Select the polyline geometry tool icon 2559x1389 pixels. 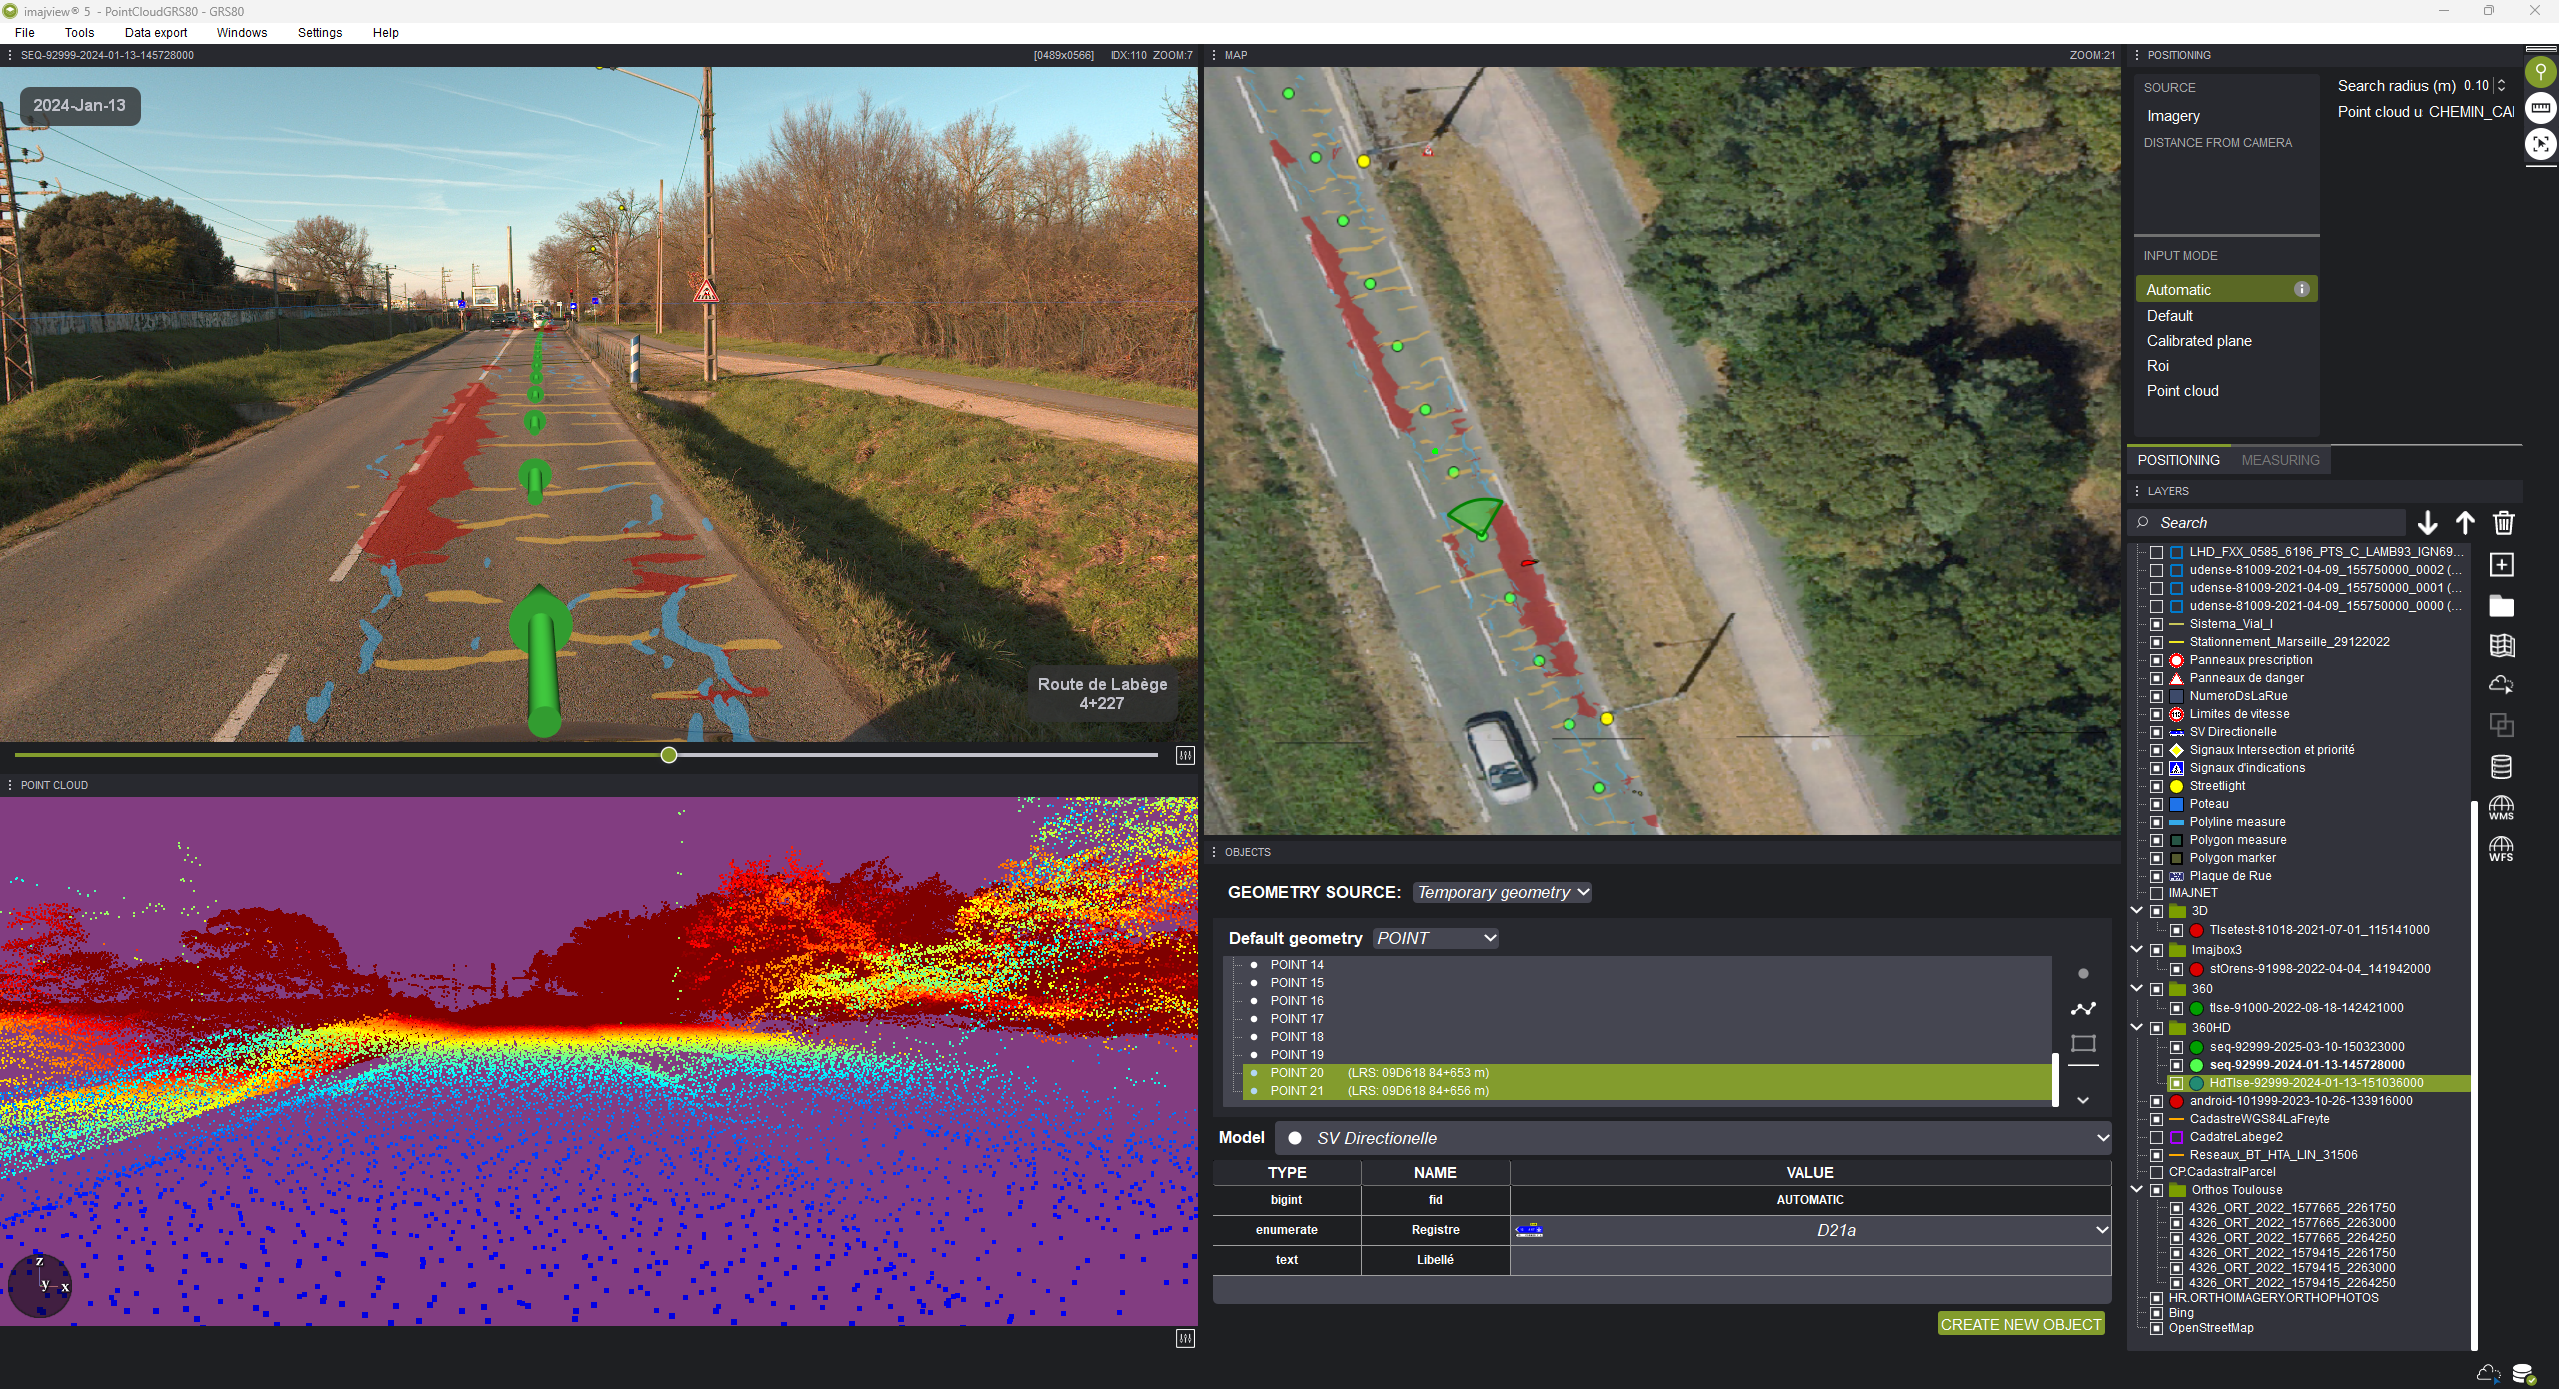2083,1008
